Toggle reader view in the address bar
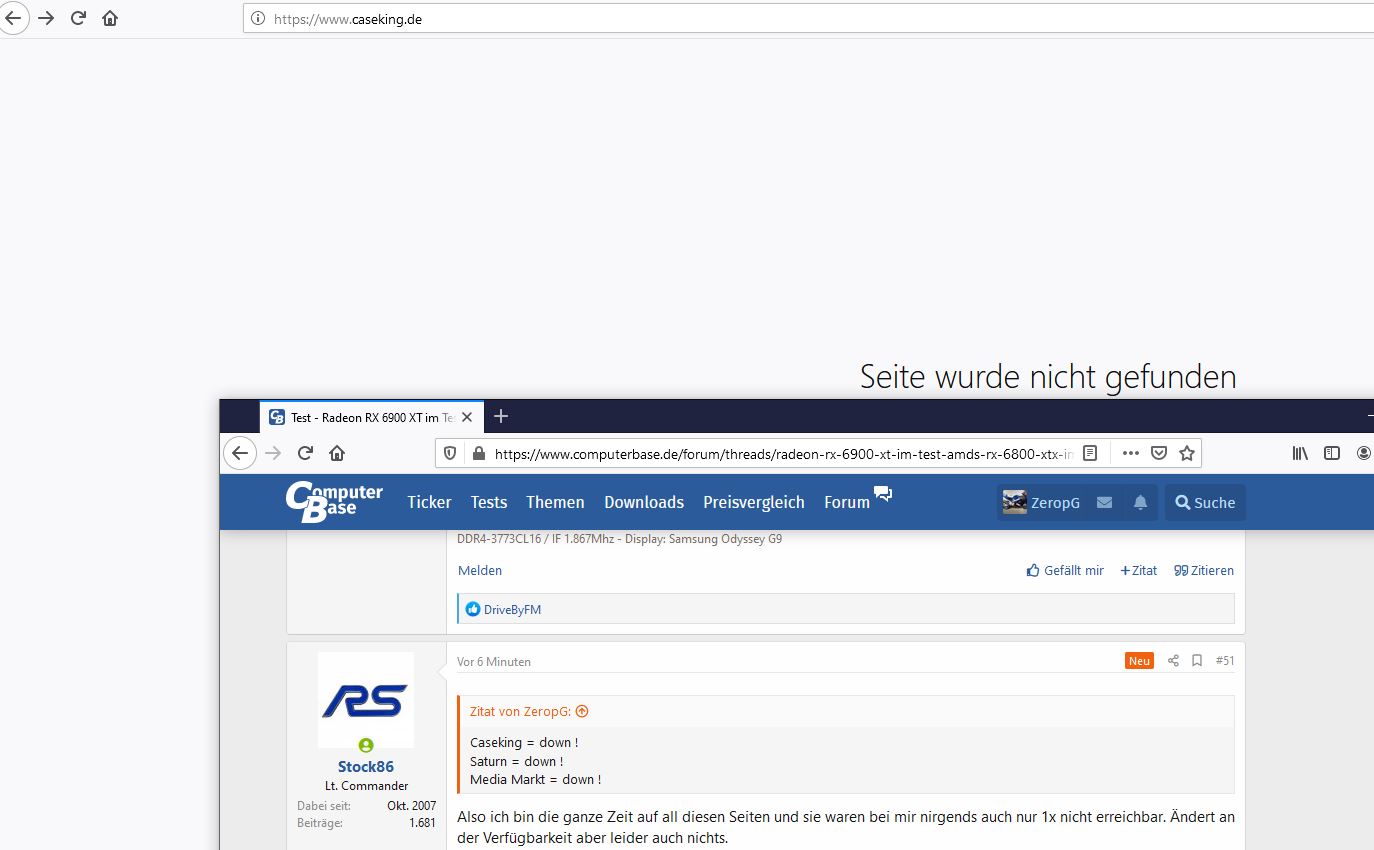 click(1090, 453)
